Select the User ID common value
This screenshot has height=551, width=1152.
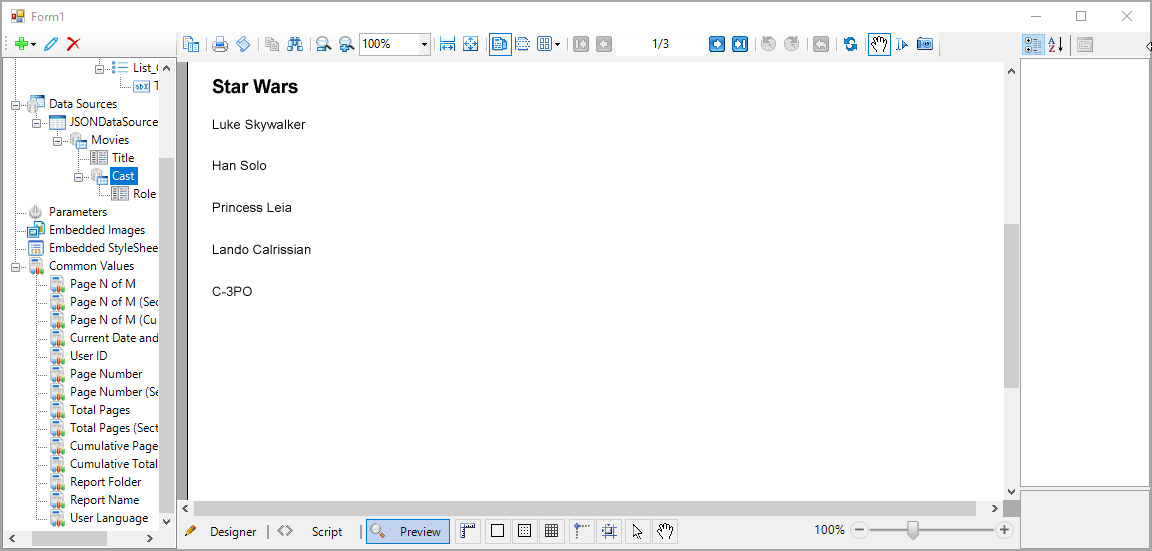(88, 356)
